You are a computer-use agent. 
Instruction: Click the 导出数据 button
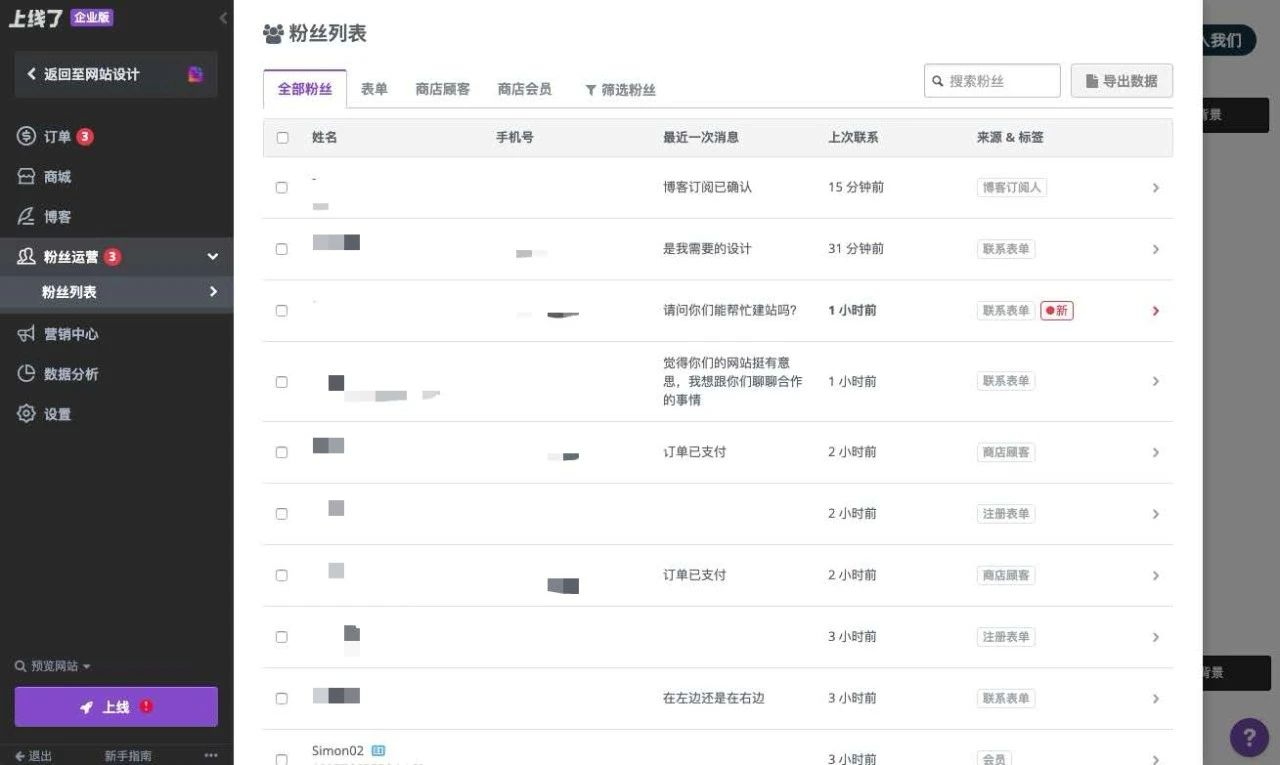click(x=1122, y=81)
